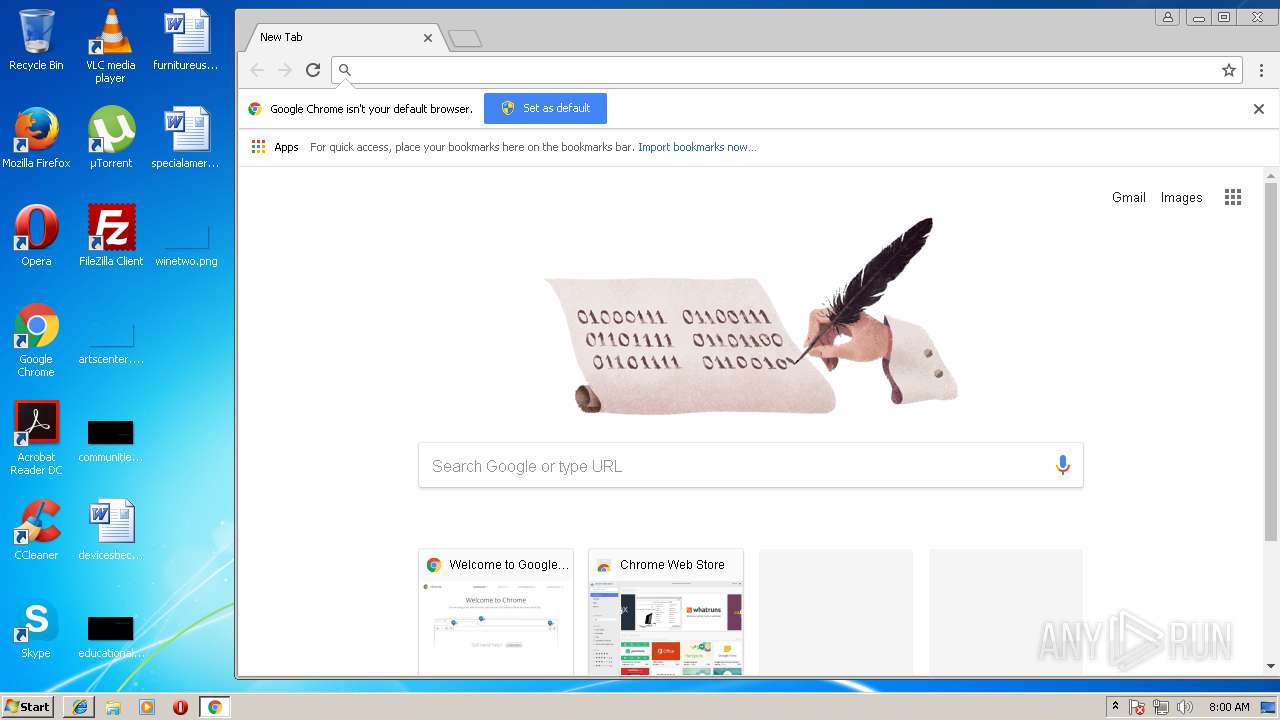Select Opera desktop icon
The height and width of the screenshot is (720, 1280).
pyautogui.click(x=36, y=236)
